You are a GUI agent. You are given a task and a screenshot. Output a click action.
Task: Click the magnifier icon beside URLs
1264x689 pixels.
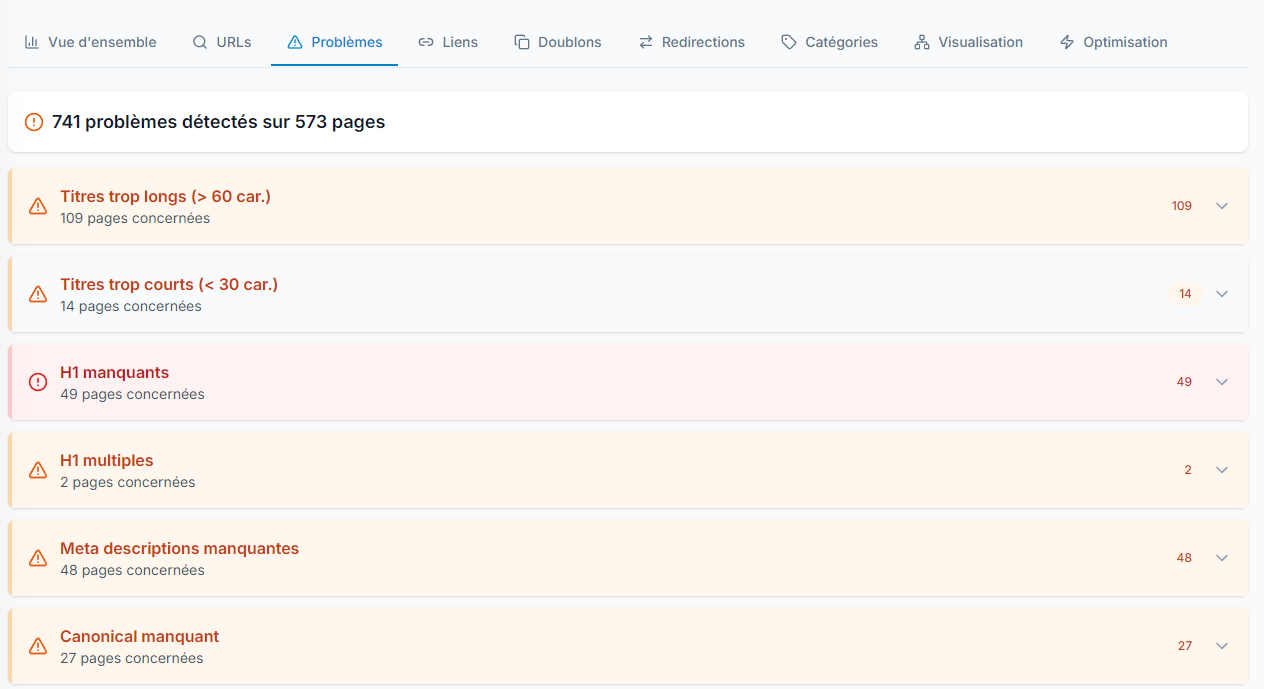point(200,42)
